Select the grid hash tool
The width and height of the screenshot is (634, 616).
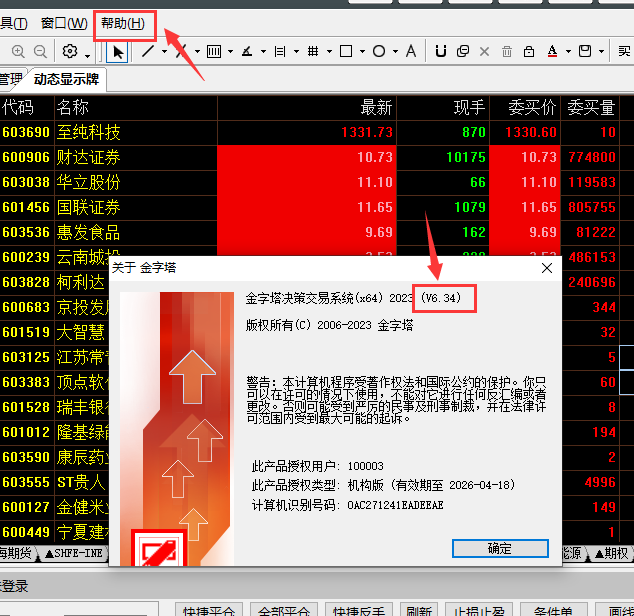tap(313, 52)
